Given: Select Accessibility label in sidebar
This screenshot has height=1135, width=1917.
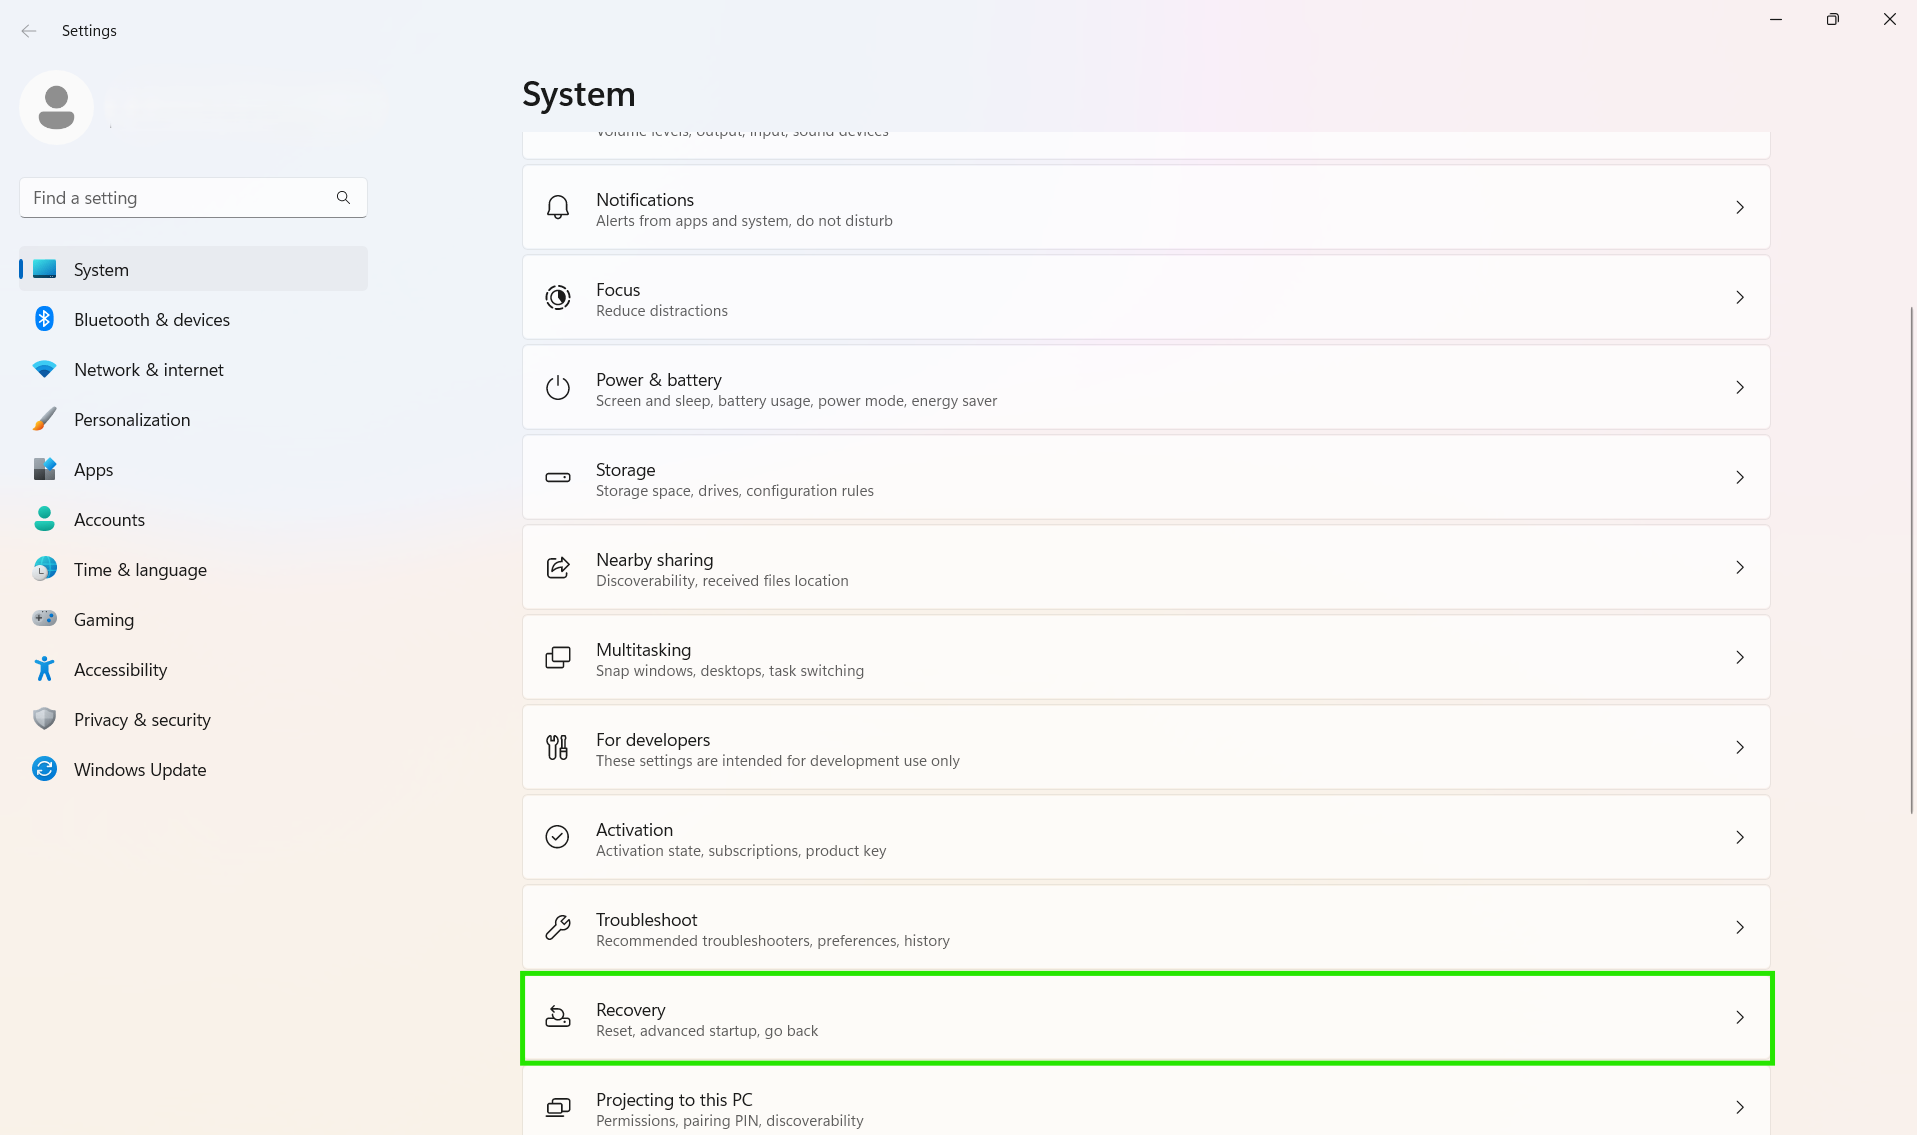Looking at the screenshot, I should (x=120, y=669).
